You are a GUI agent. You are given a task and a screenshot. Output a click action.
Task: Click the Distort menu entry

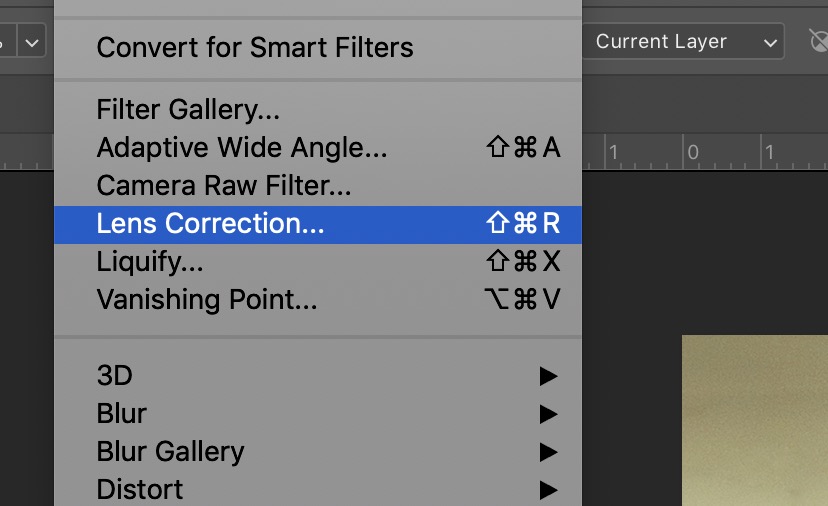pos(140,490)
